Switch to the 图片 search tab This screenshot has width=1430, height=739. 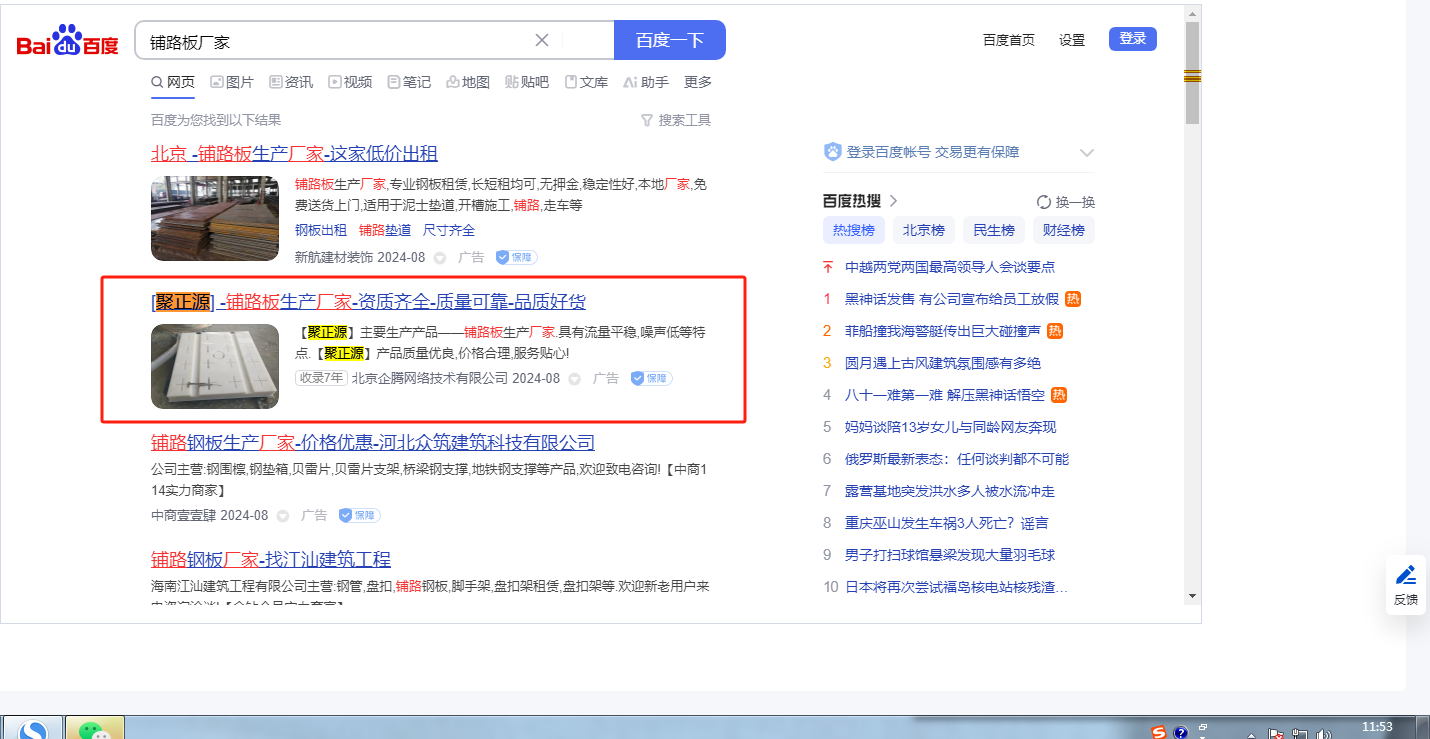(232, 82)
